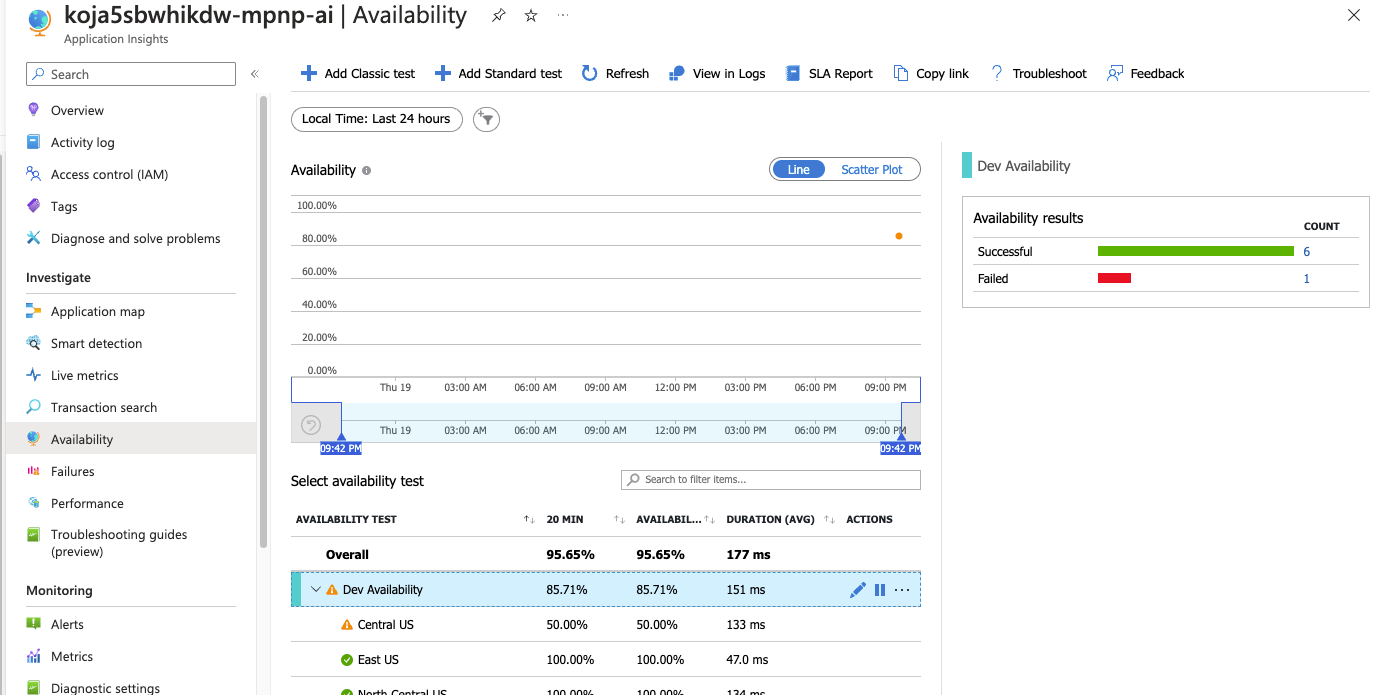Open View in Logs
Screen dimensions: 1384x695
coord(717,73)
